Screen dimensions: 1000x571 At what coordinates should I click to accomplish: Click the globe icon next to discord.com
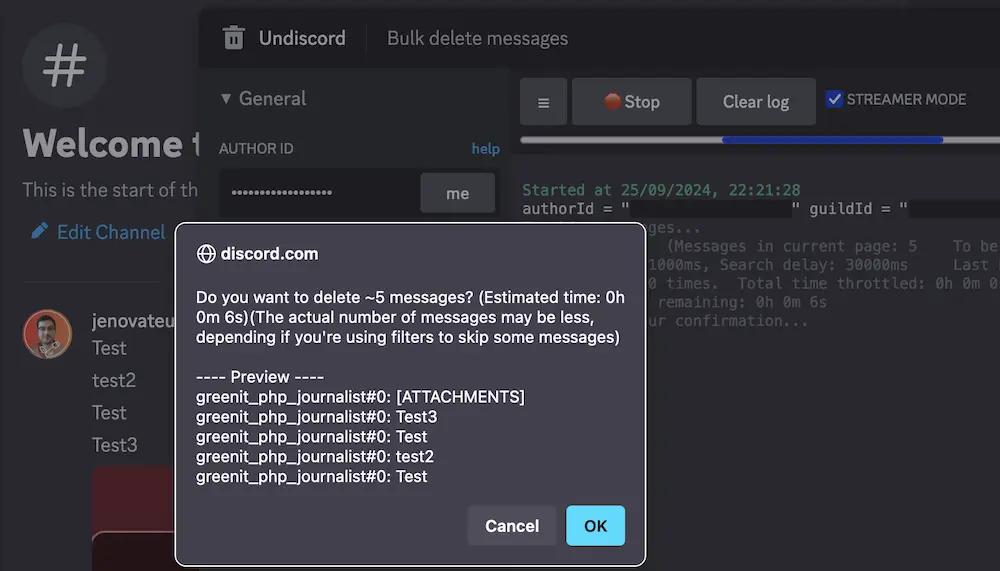click(x=206, y=254)
